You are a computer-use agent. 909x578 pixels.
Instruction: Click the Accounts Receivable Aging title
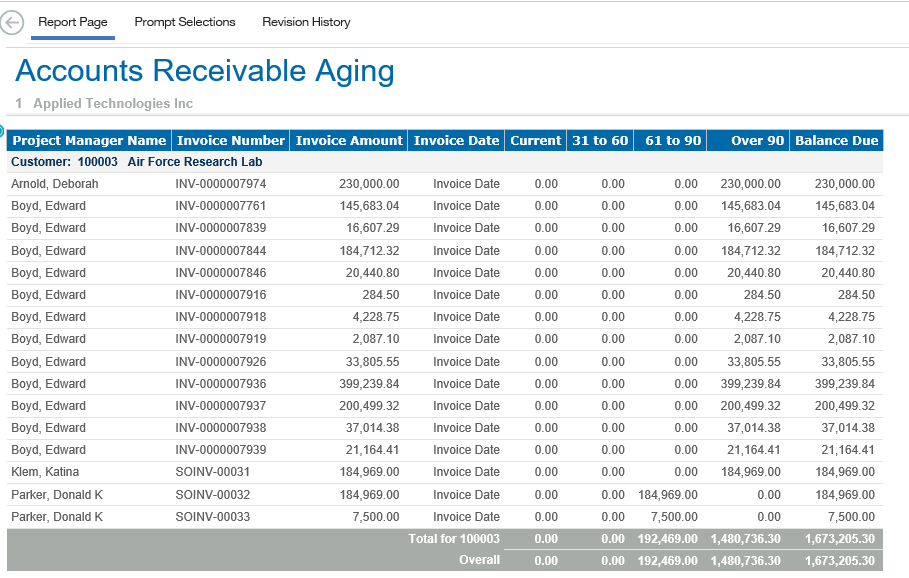pos(205,71)
